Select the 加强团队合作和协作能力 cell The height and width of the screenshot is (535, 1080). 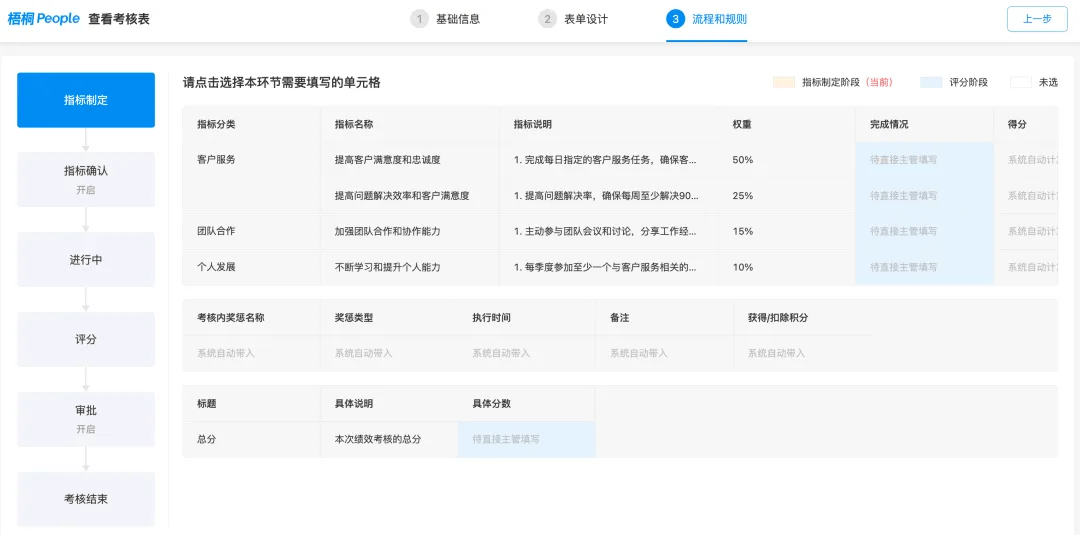point(410,231)
